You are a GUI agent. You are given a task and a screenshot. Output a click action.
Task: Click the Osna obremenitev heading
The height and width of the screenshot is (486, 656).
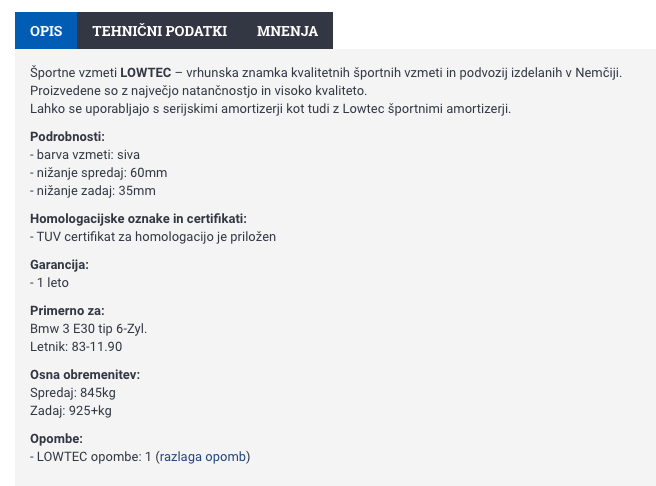point(85,375)
